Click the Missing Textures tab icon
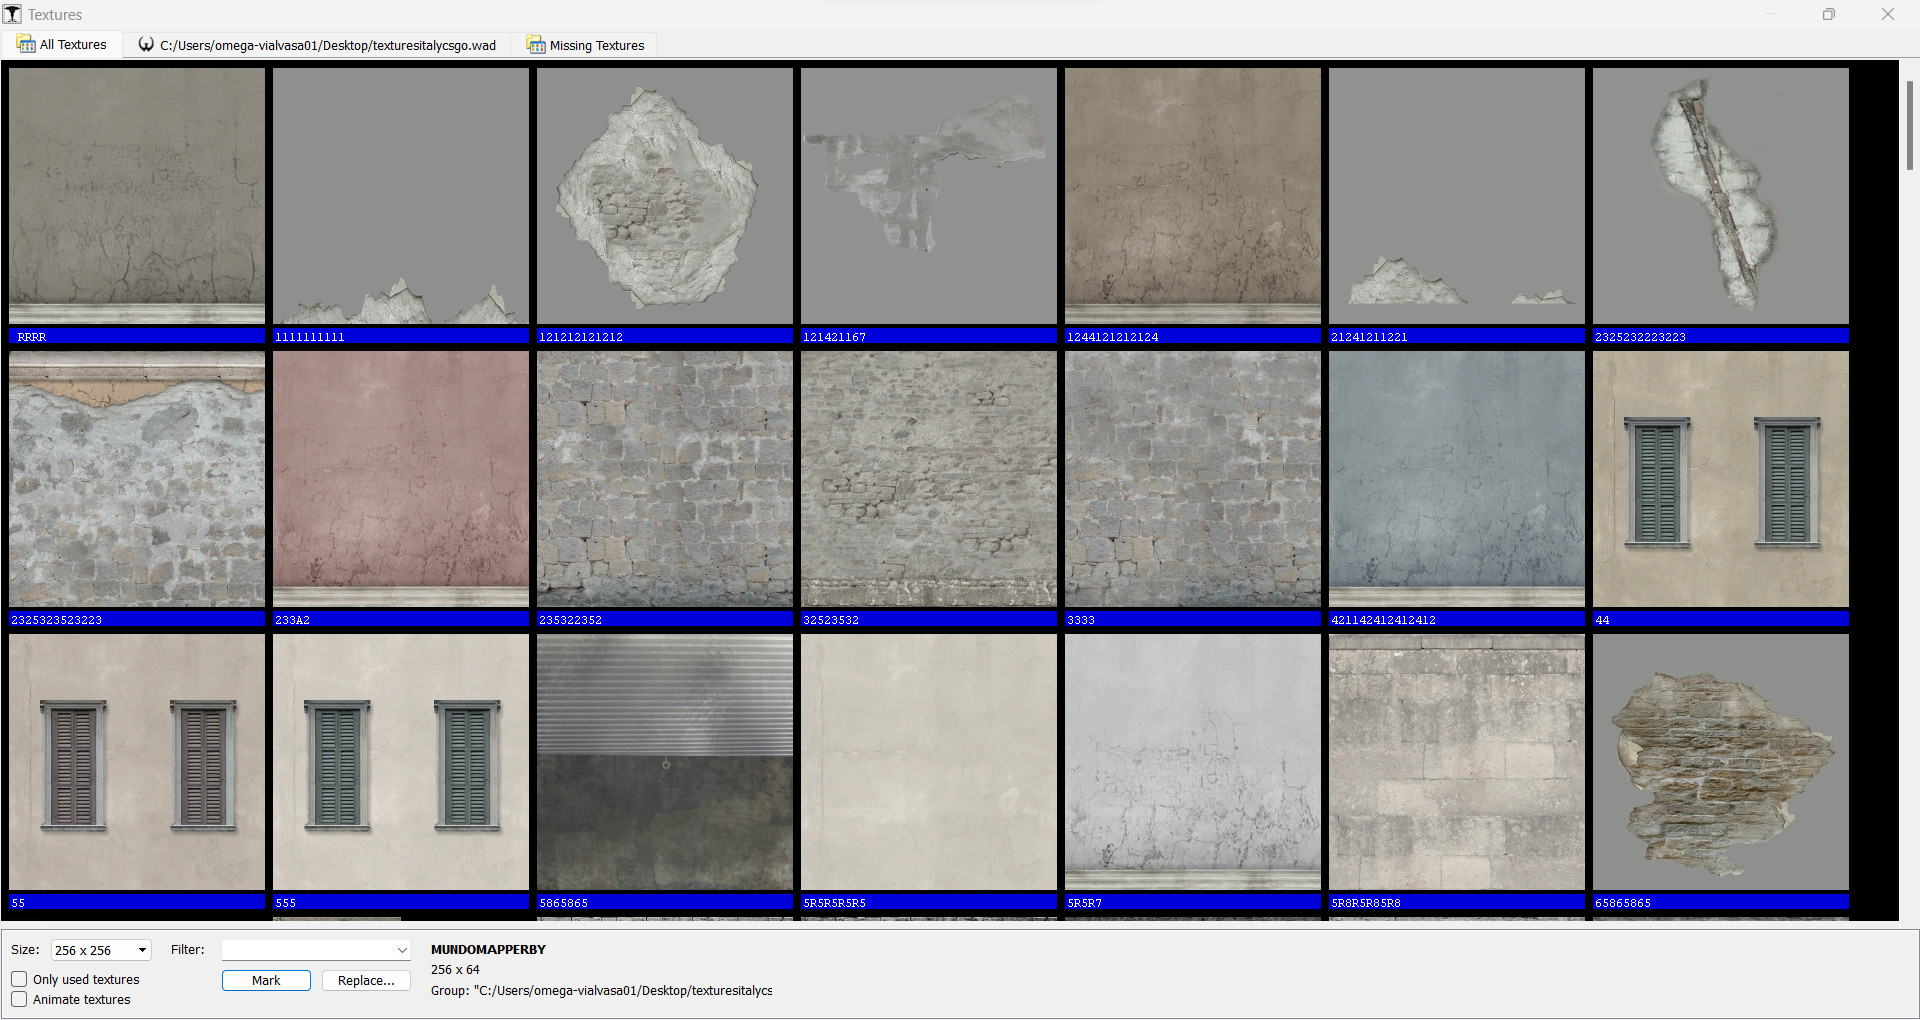This screenshot has height=1020, width=1920. point(536,45)
